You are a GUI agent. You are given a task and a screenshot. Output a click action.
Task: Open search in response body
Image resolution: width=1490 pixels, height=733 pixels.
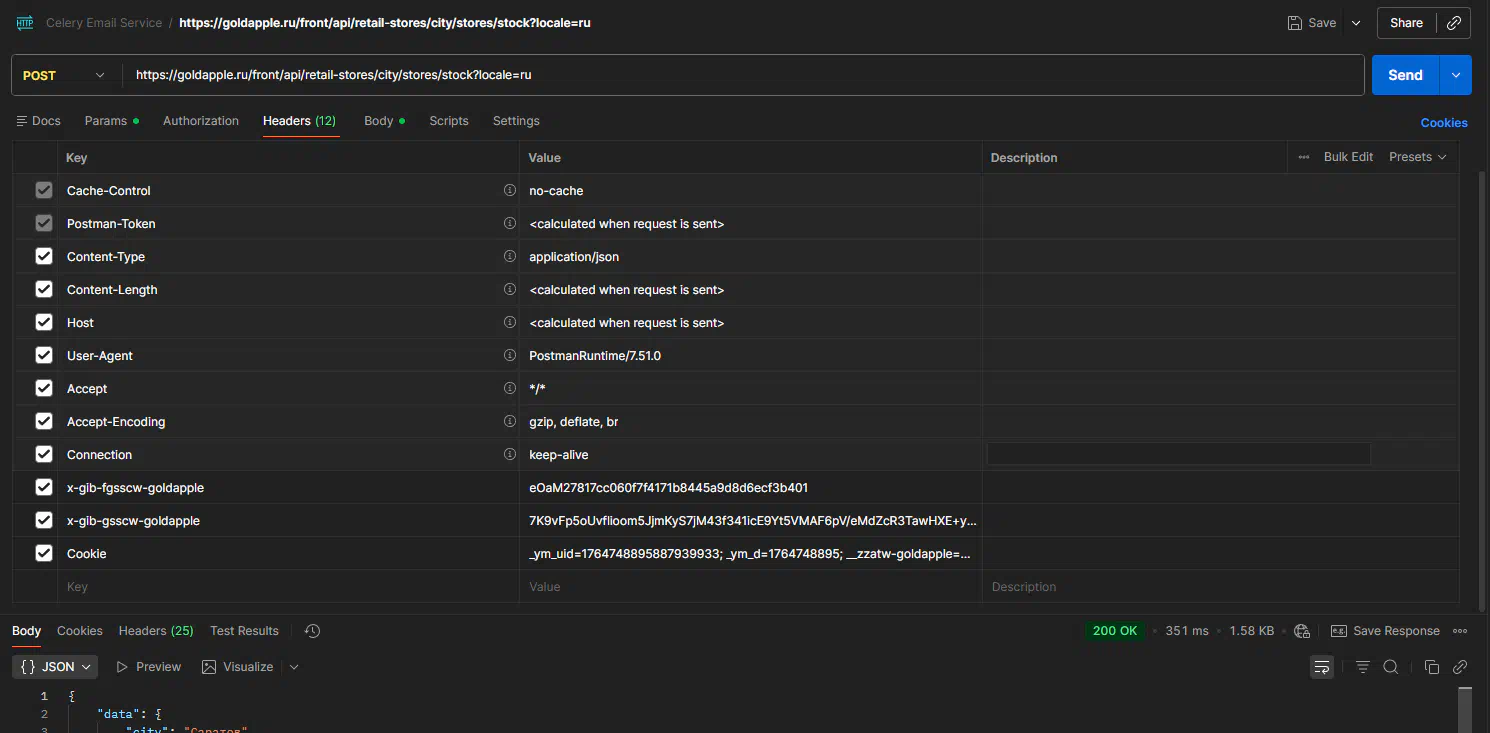(x=1391, y=667)
